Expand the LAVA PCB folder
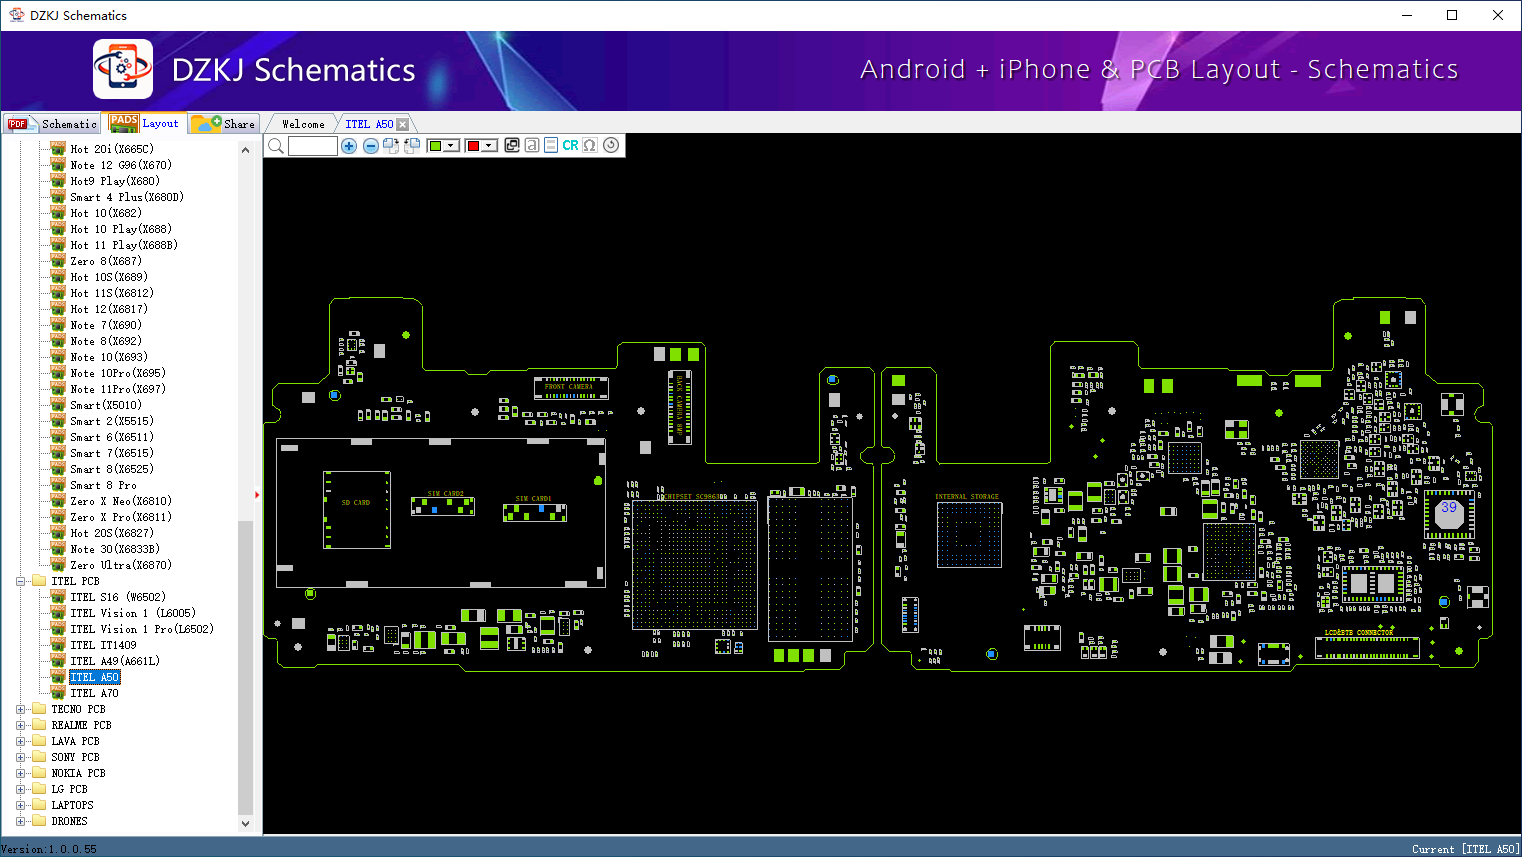 pyautogui.click(x=20, y=741)
